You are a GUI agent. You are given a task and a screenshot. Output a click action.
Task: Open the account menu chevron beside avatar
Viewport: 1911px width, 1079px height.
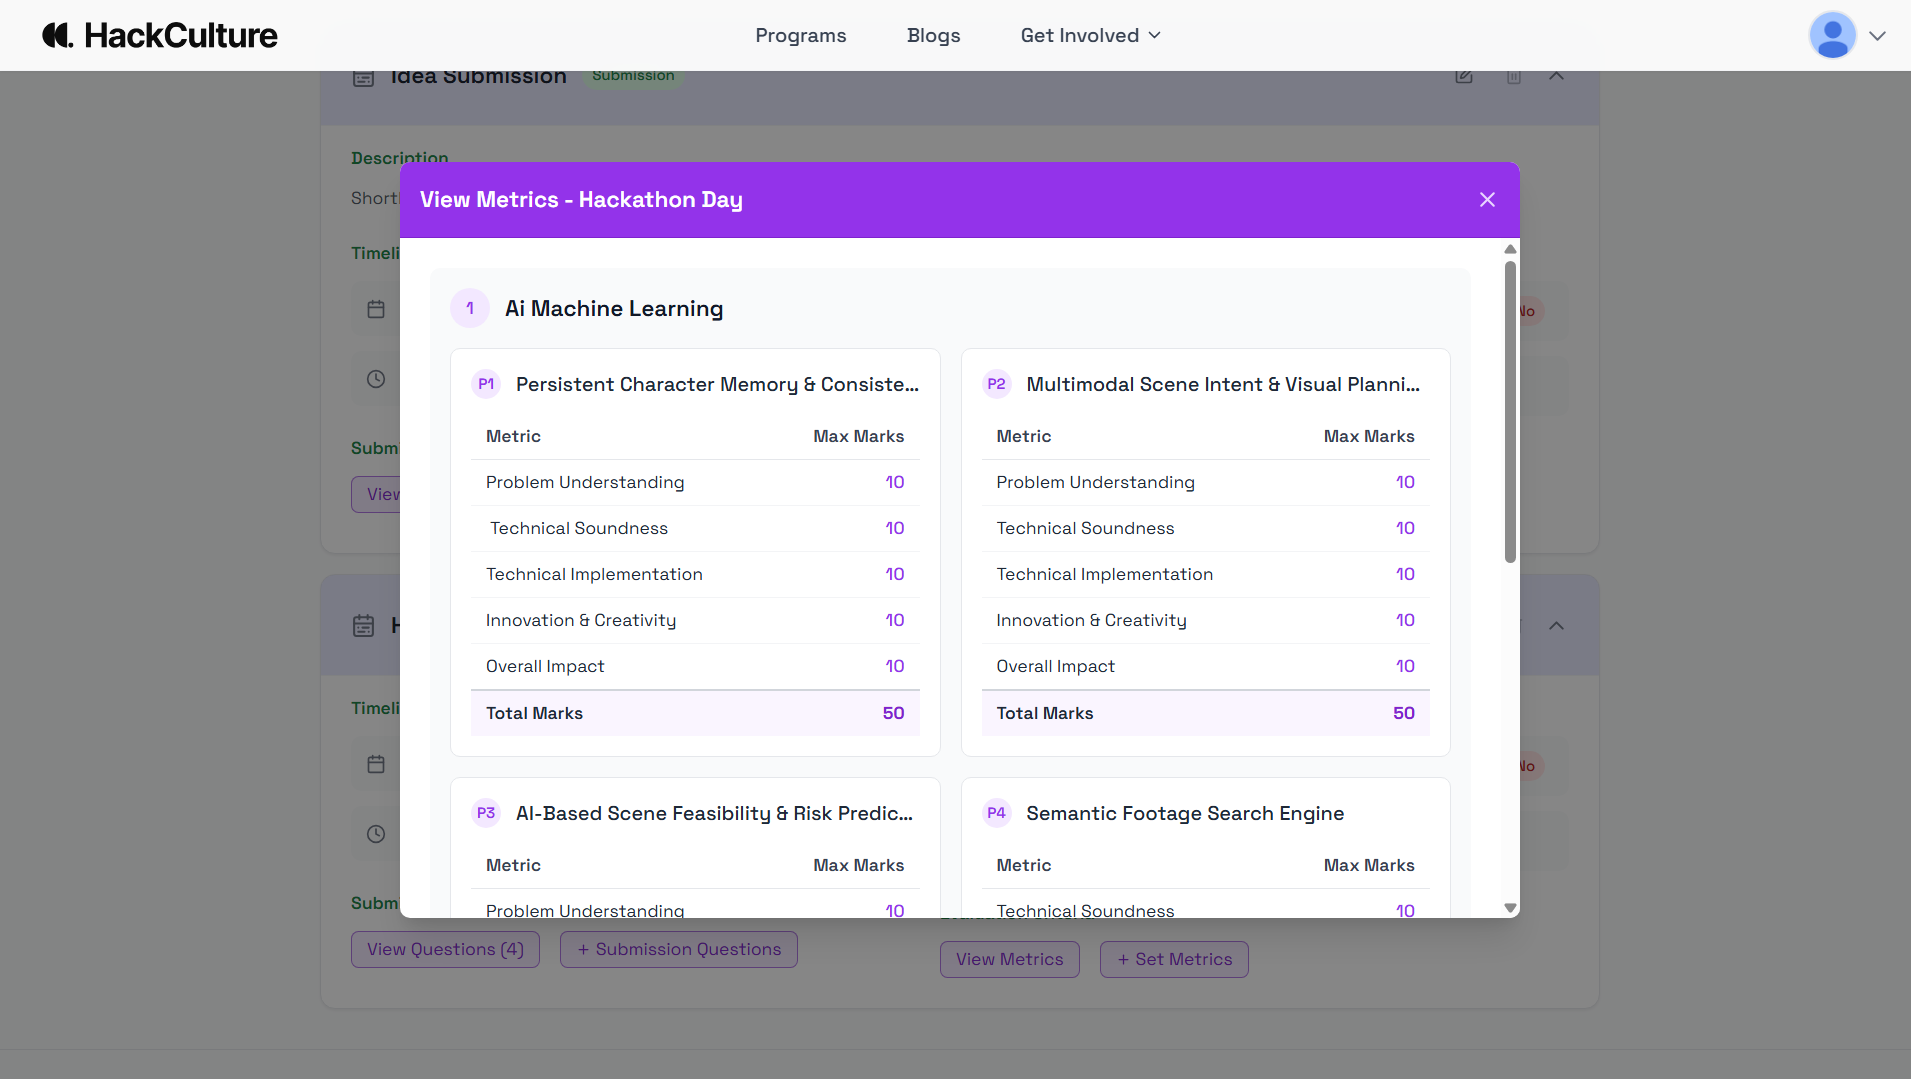pos(1877,35)
